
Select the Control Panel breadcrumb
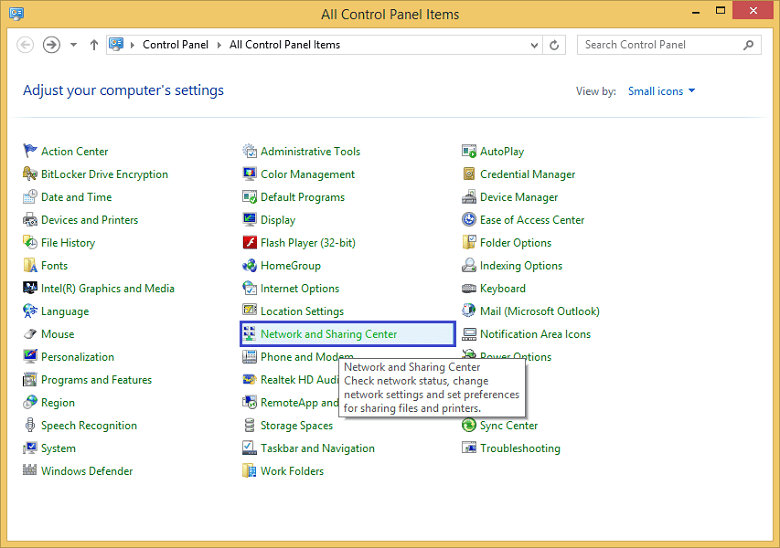175,45
